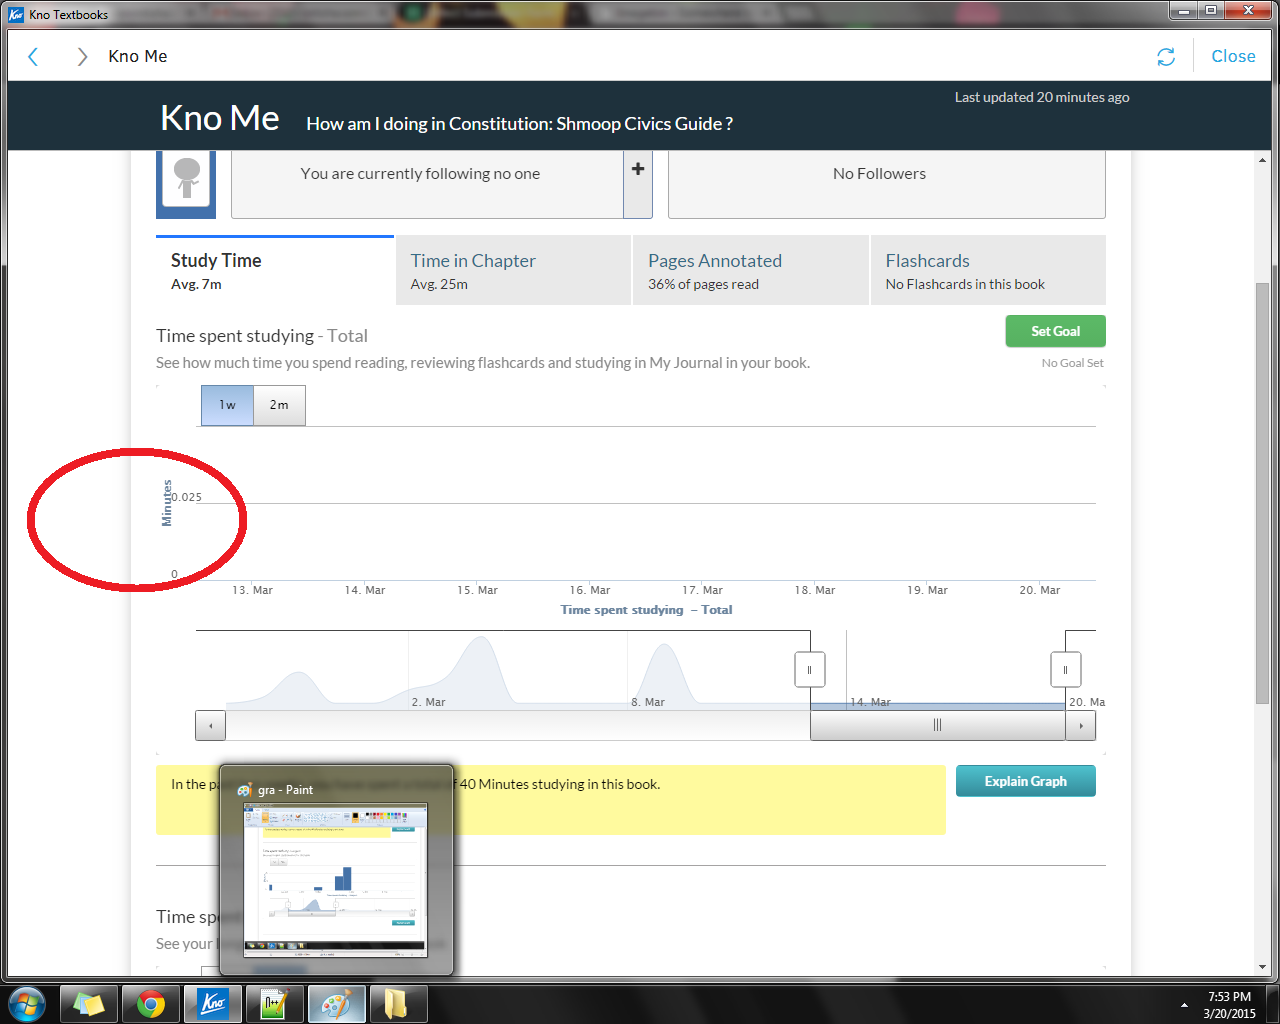Click the navigator scroll left arrow
The image size is (1280, 1024).
(210, 726)
